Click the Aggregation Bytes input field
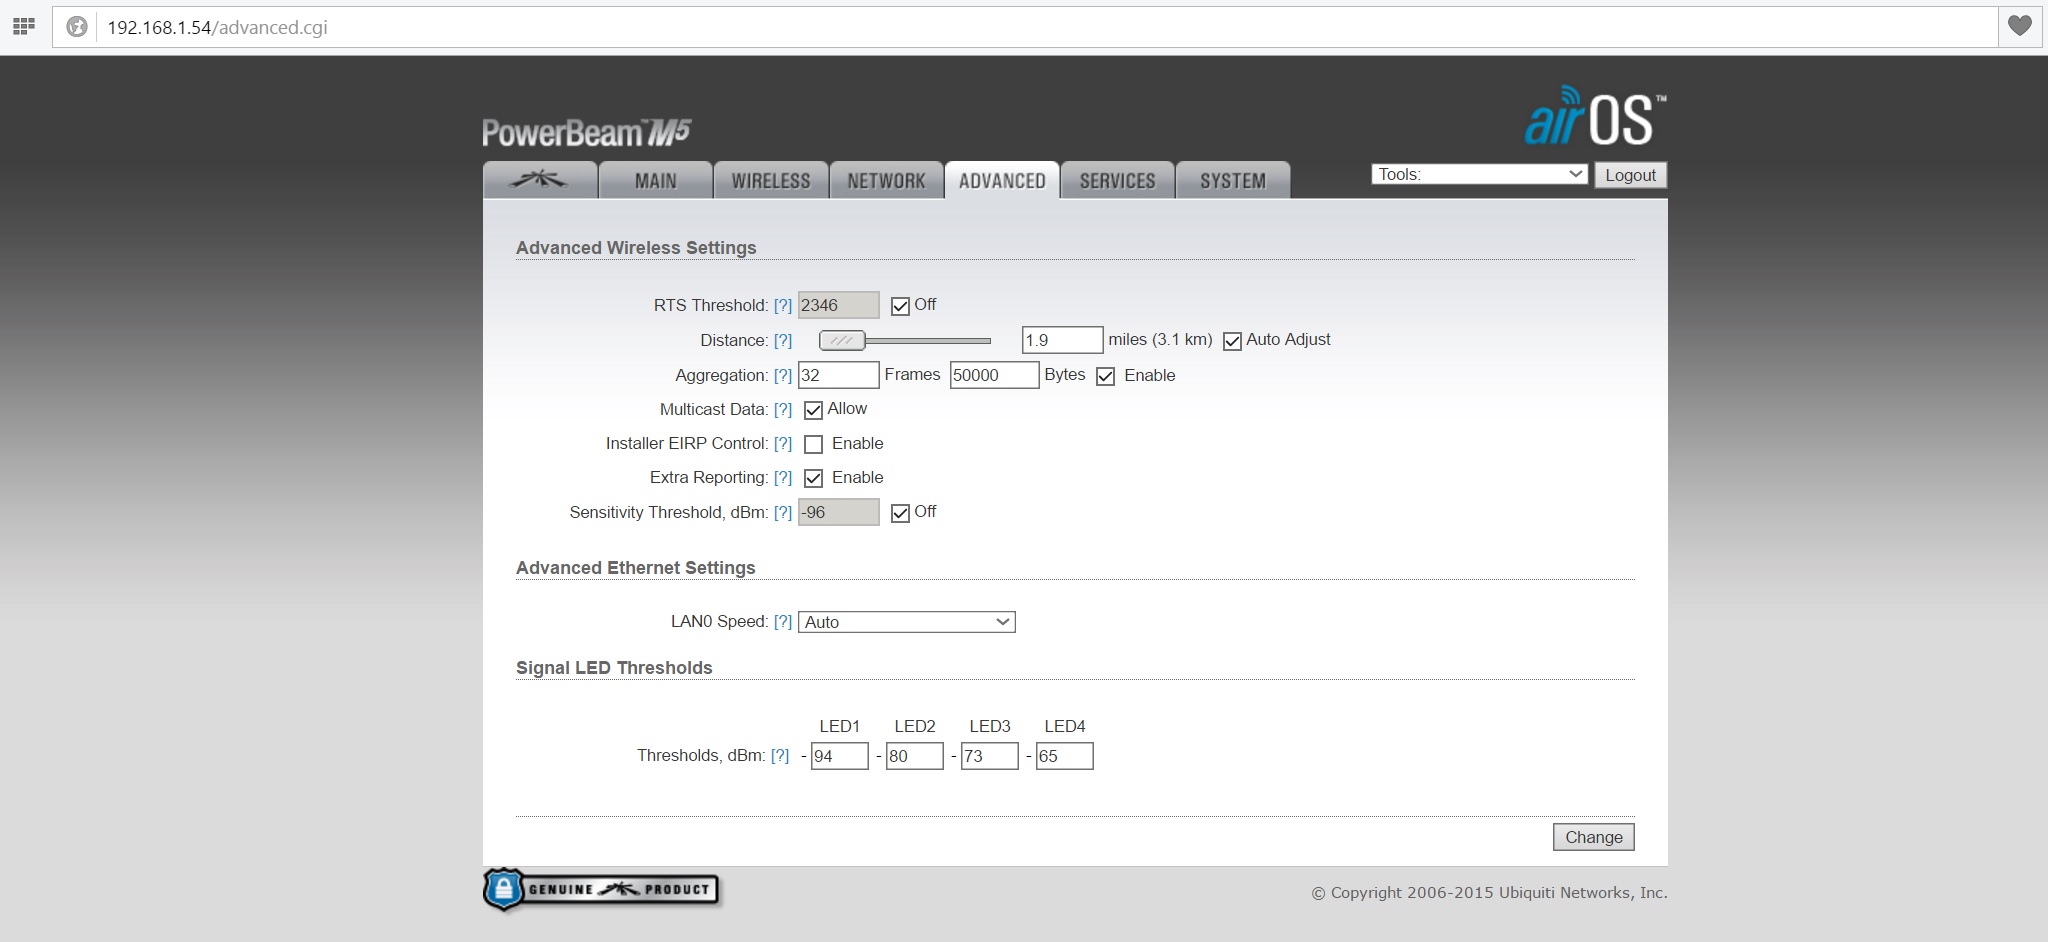Screen dimensions: 2048x942 point(994,375)
